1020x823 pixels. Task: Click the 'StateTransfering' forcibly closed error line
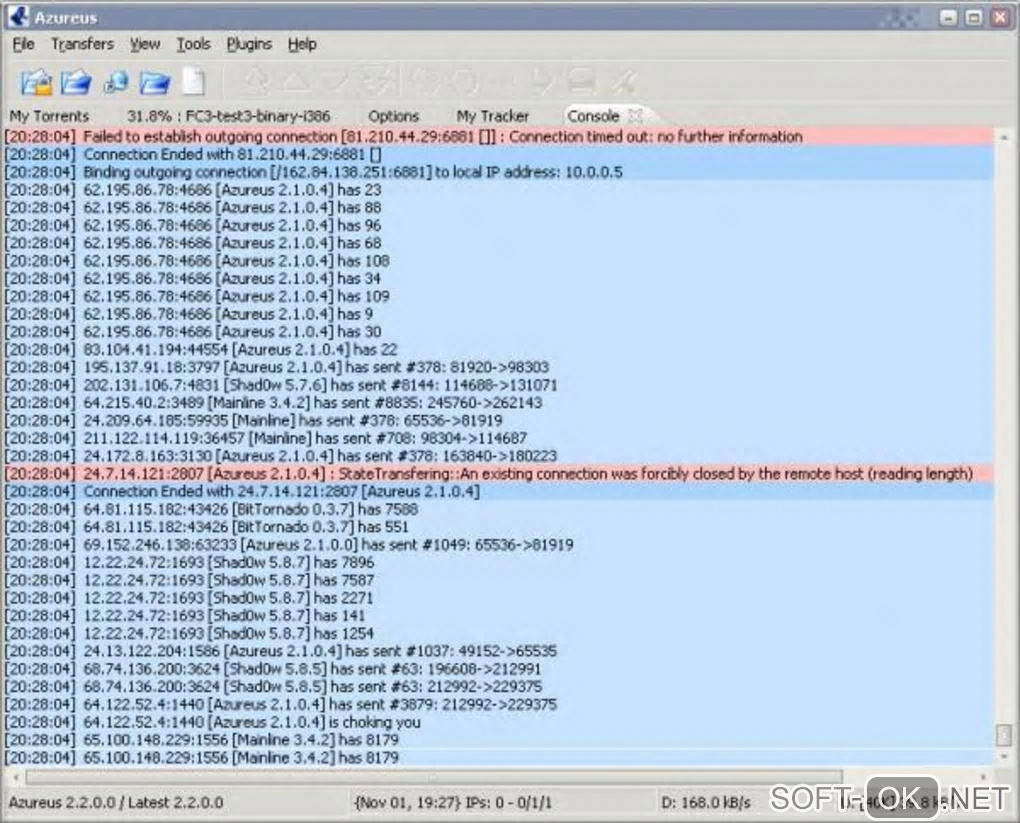499,473
